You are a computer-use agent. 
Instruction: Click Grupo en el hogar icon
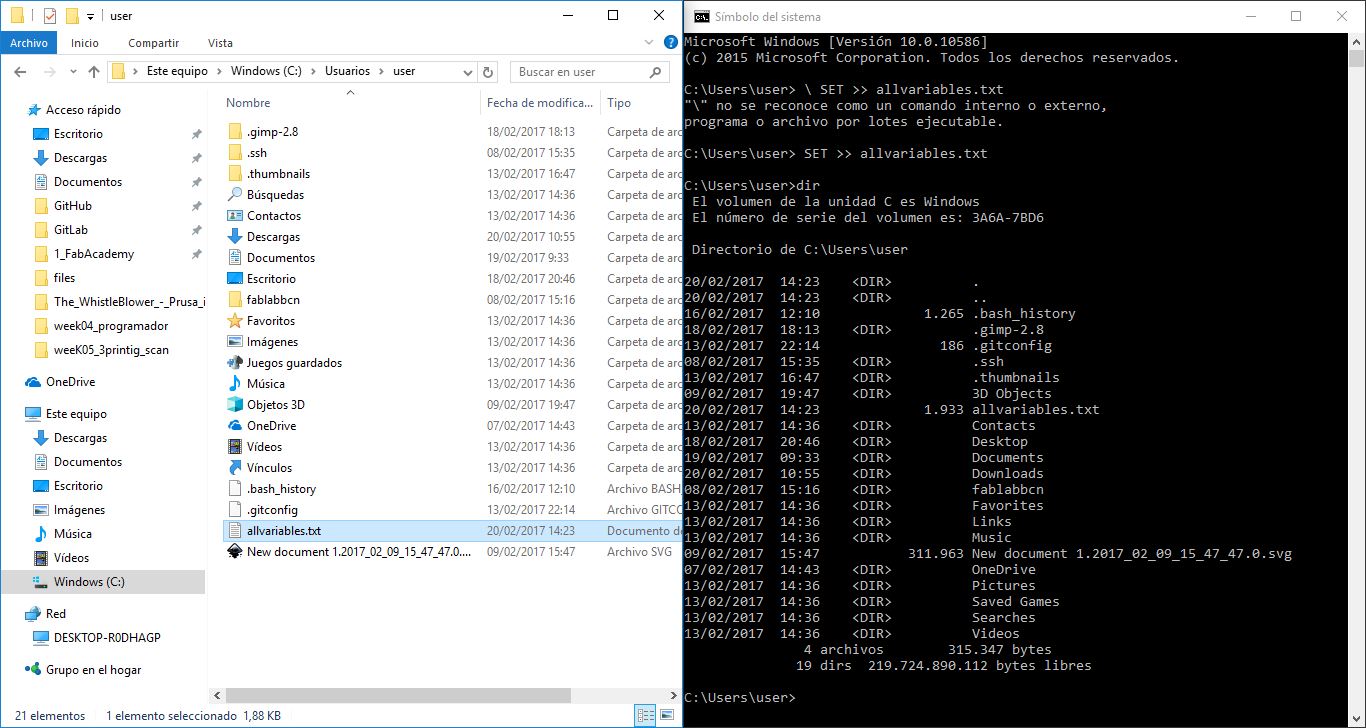coord(33,670)
